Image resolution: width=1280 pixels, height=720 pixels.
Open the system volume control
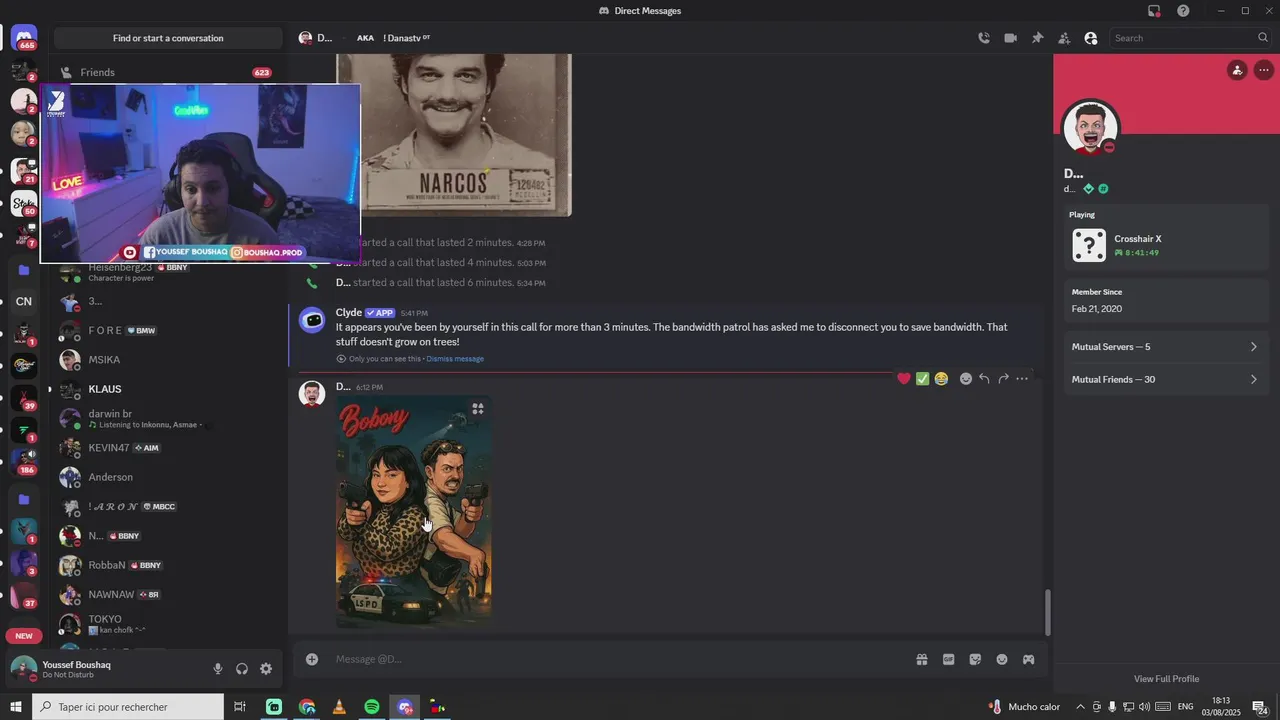point(1144,707)
